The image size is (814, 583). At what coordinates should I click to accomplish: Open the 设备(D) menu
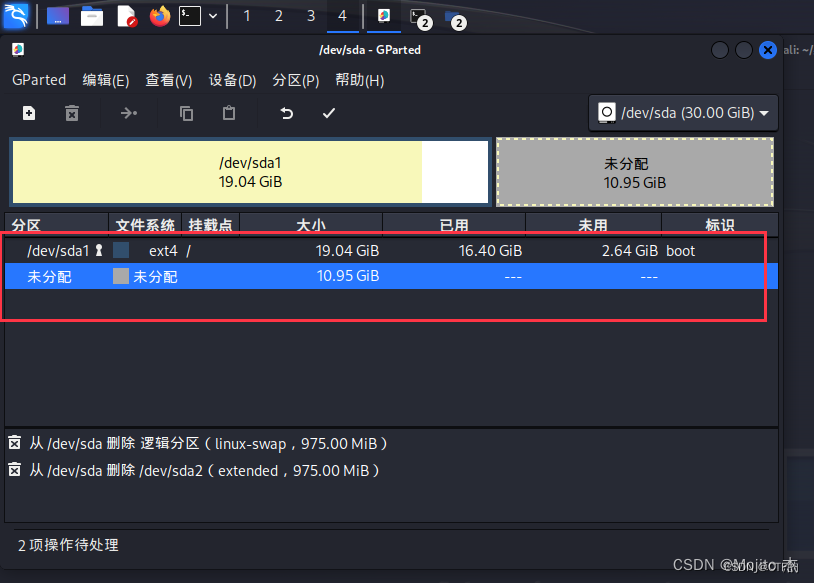233,80
